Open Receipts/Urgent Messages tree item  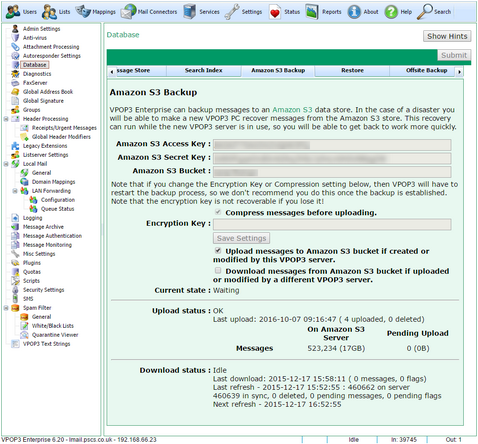[64, 128]
